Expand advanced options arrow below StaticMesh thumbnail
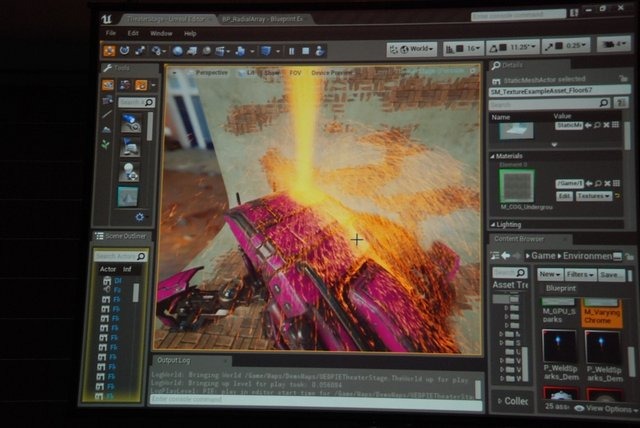This screenshot has width=640, height=428. 554,144
